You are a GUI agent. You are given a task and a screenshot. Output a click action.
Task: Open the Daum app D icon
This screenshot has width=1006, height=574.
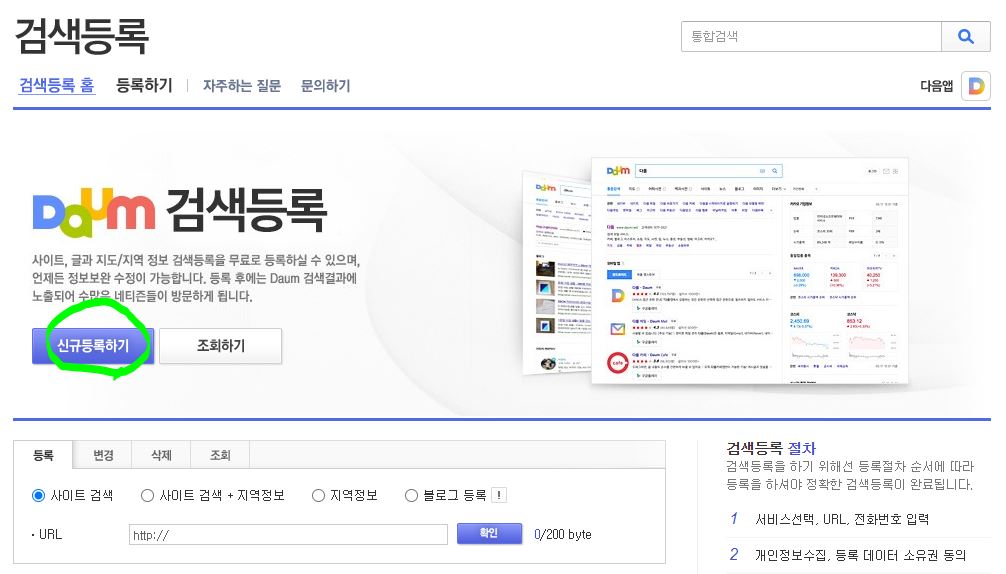976,86
